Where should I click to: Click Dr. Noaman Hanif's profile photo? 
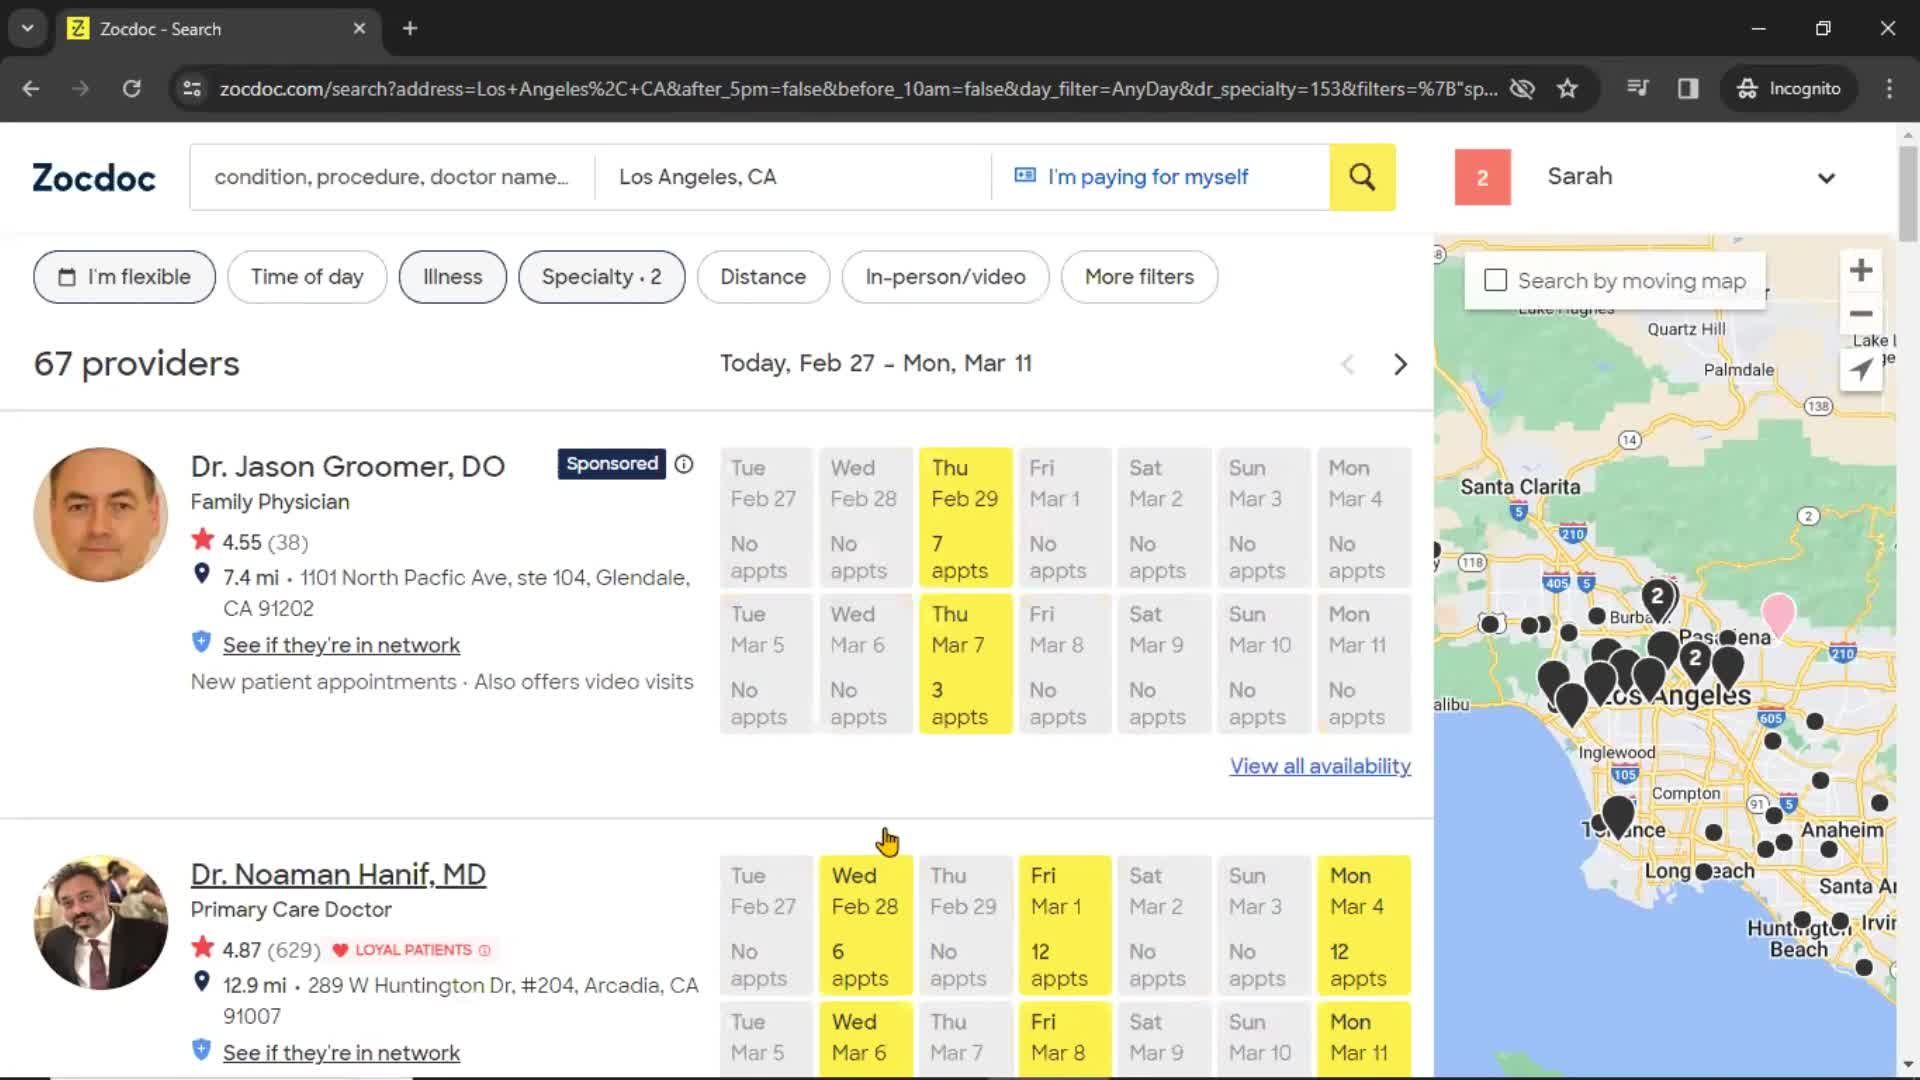point(101,922)
